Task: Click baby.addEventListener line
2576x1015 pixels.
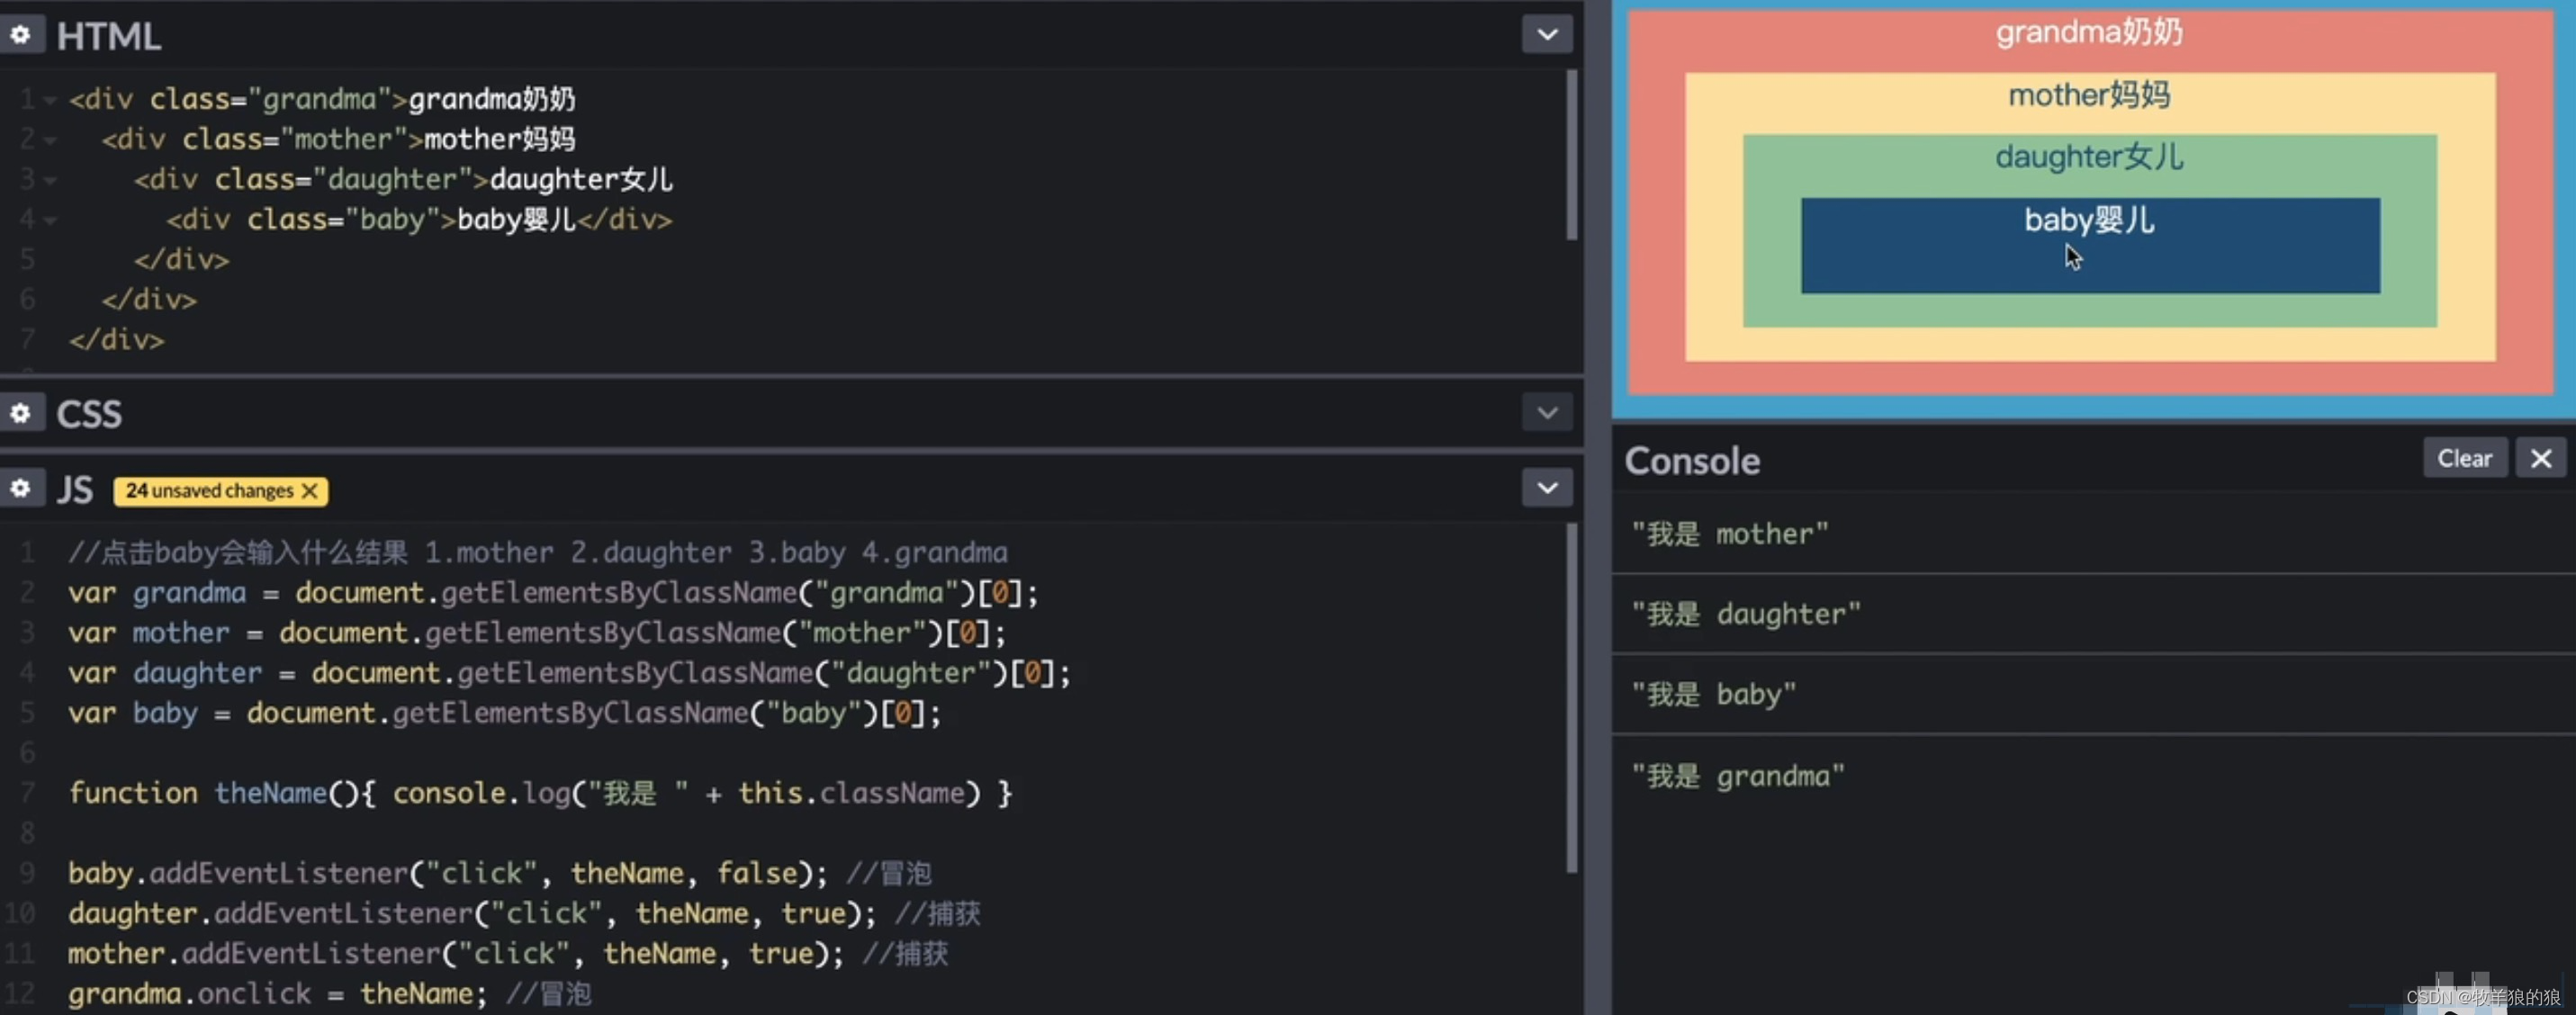Action: [500, 873]
